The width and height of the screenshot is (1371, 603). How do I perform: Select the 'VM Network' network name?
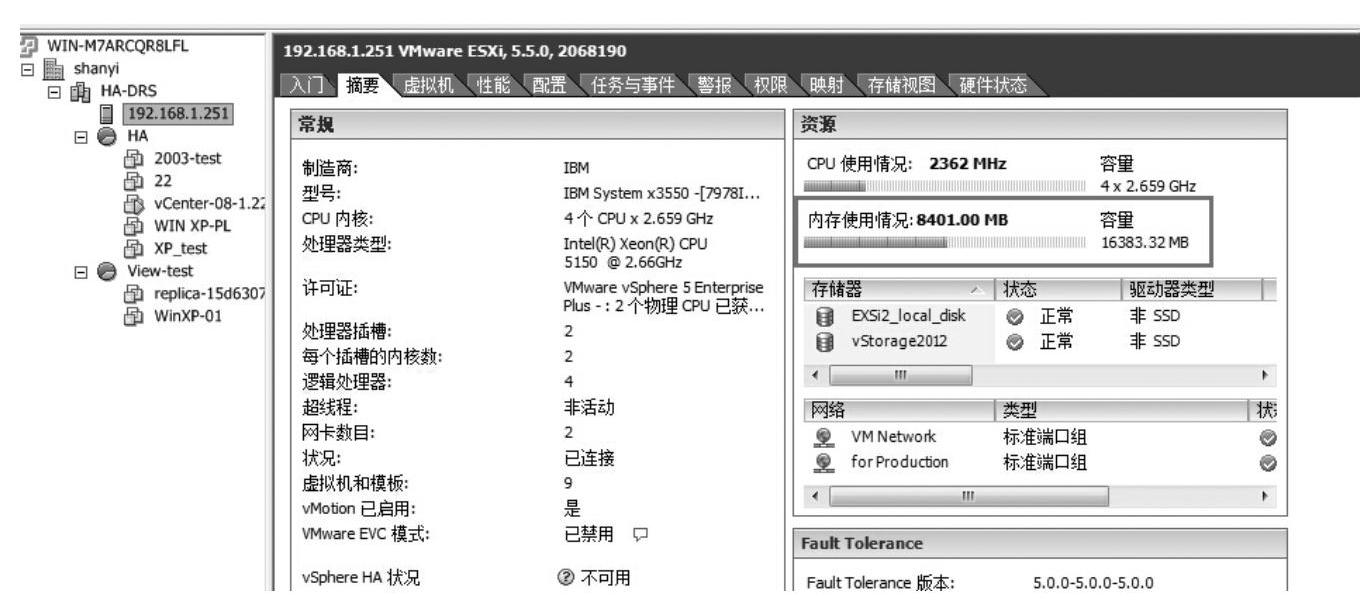point(893,437)
